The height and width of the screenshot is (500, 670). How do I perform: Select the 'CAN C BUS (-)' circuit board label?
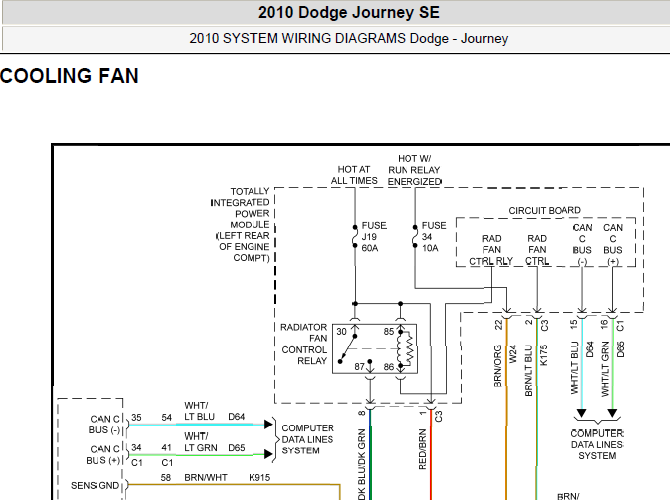[582, 244]
